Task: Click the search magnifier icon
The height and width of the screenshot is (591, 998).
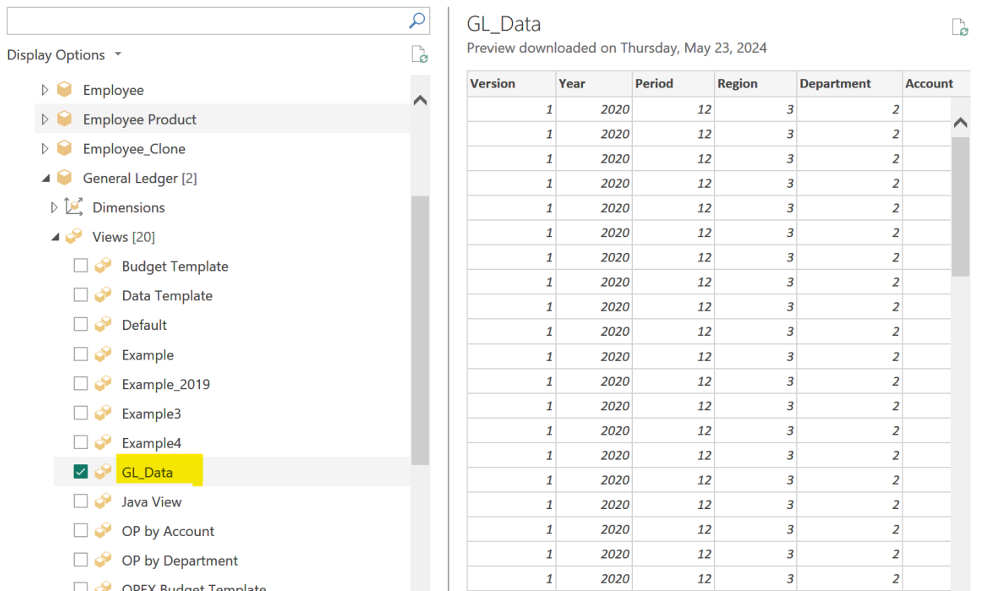Action: [x=417, y=21]
